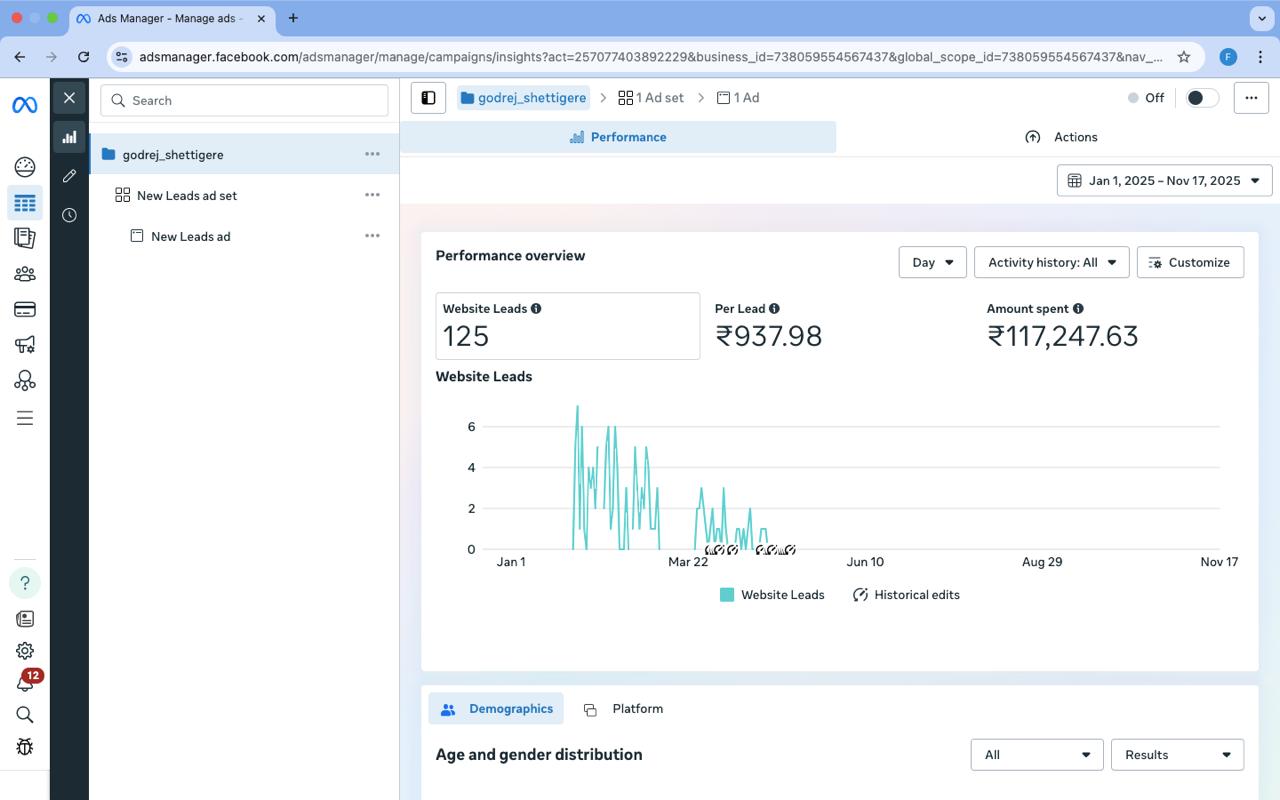Open the Meta logo home icon
The image size is (1280, 800).
[25, 105]
